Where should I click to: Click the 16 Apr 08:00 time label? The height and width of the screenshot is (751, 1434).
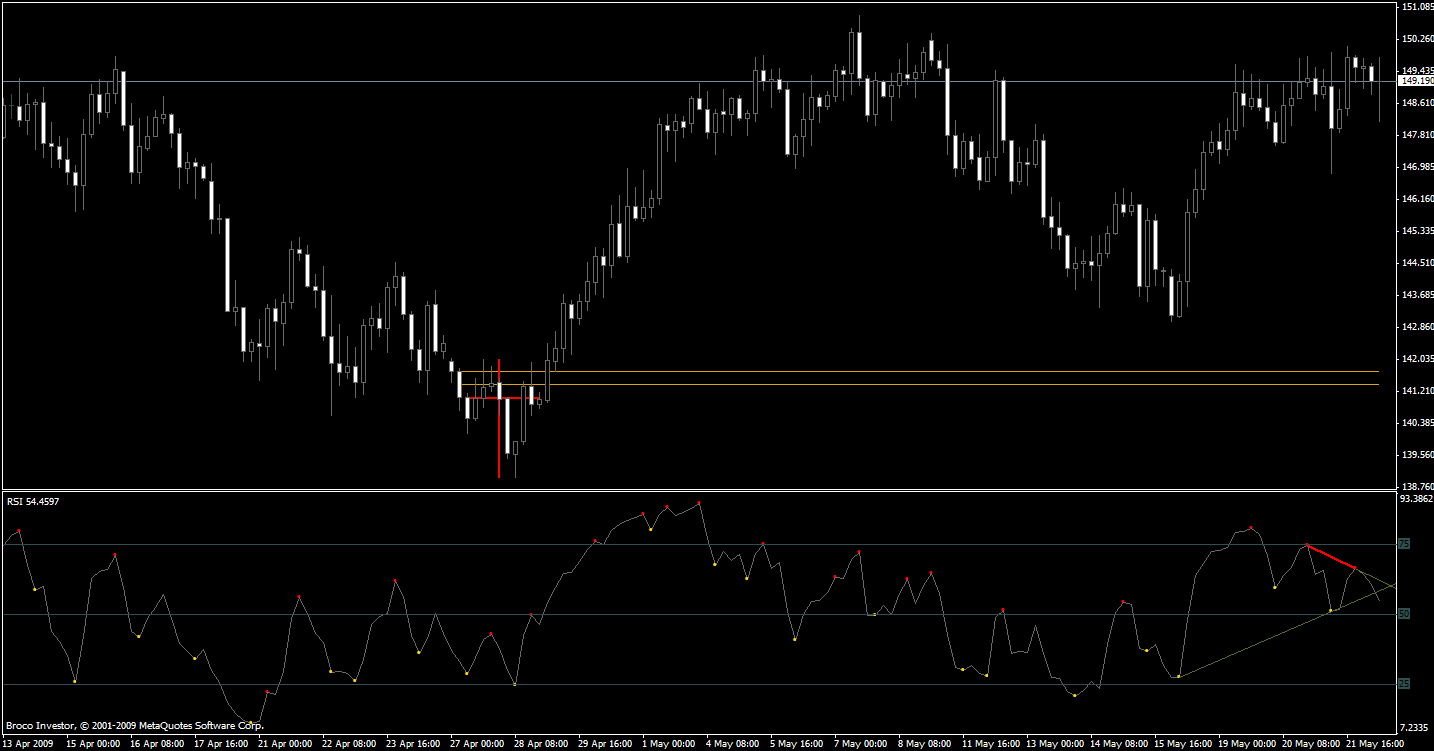(x=157, y=744)
